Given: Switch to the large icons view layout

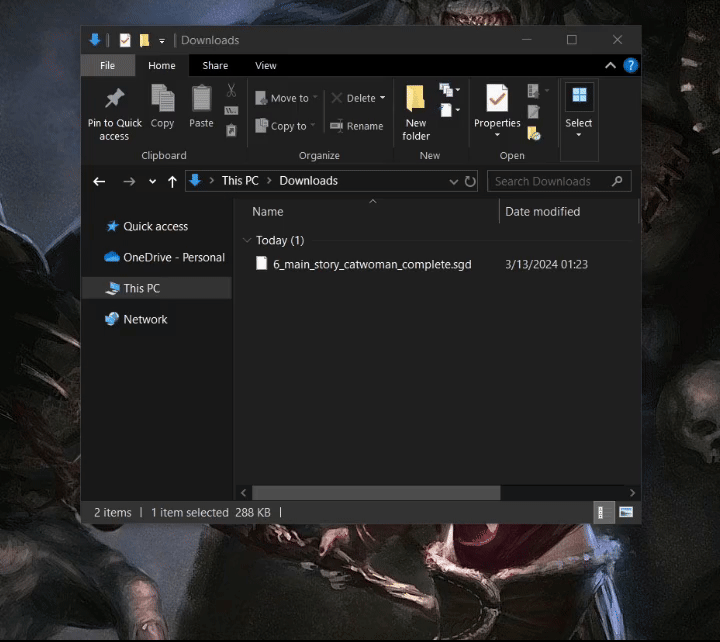Looking at the screenshot, I should (626, 512).
